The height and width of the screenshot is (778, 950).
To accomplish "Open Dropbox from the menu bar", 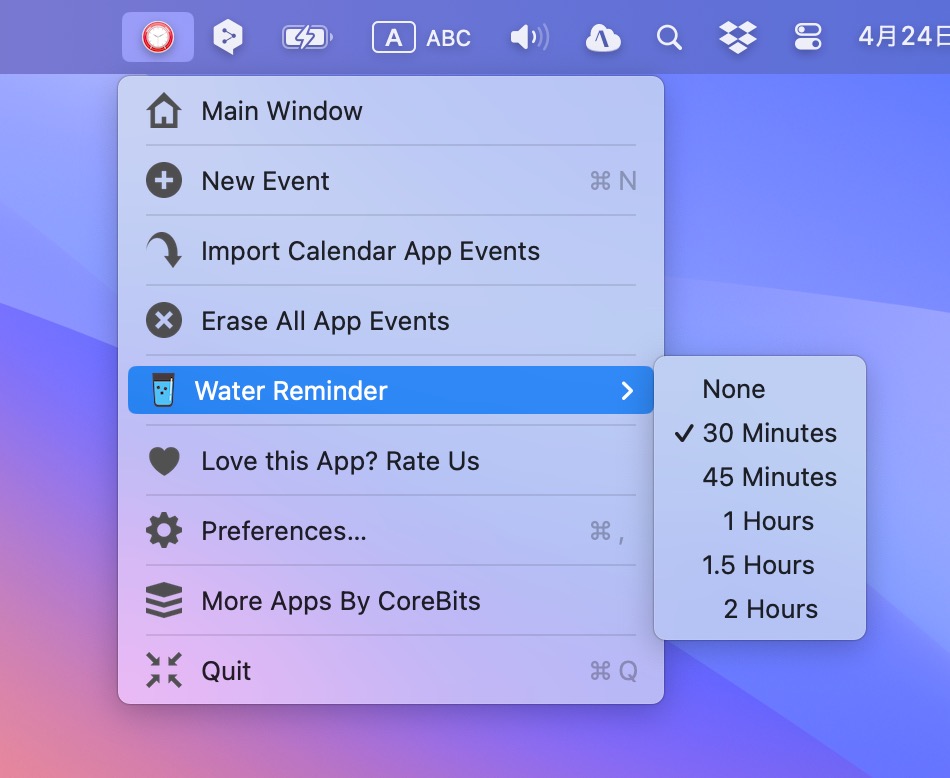I will tap(737, 37).
